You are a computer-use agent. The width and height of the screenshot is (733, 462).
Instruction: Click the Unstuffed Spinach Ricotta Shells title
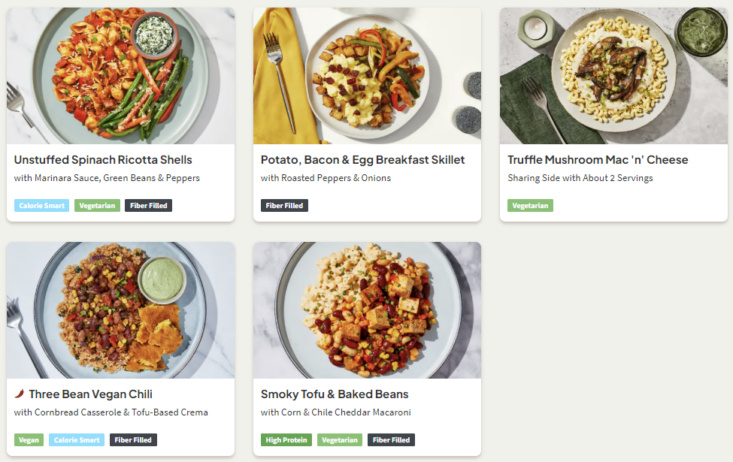point(103,160)
